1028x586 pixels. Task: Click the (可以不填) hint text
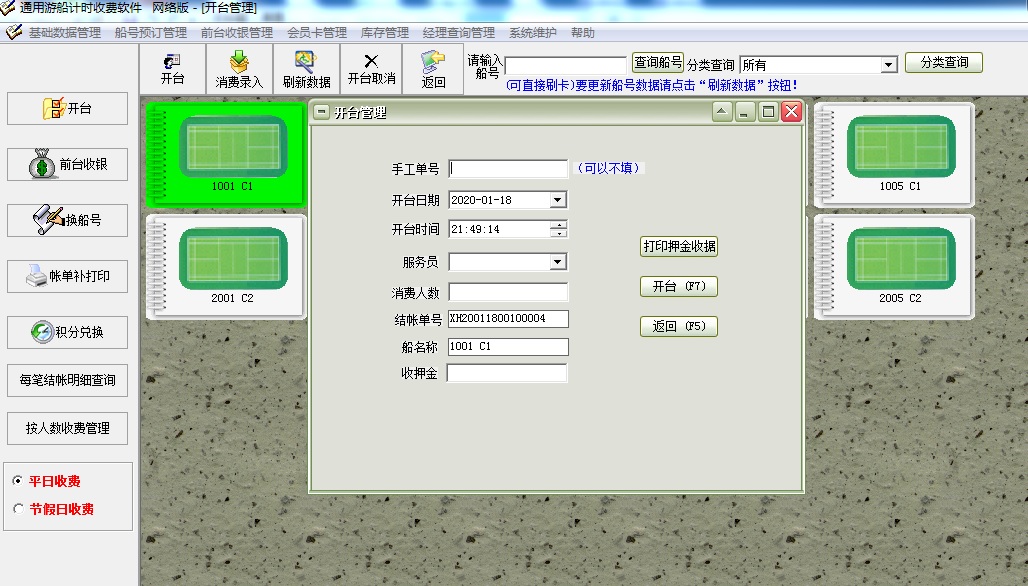[609, 168]
